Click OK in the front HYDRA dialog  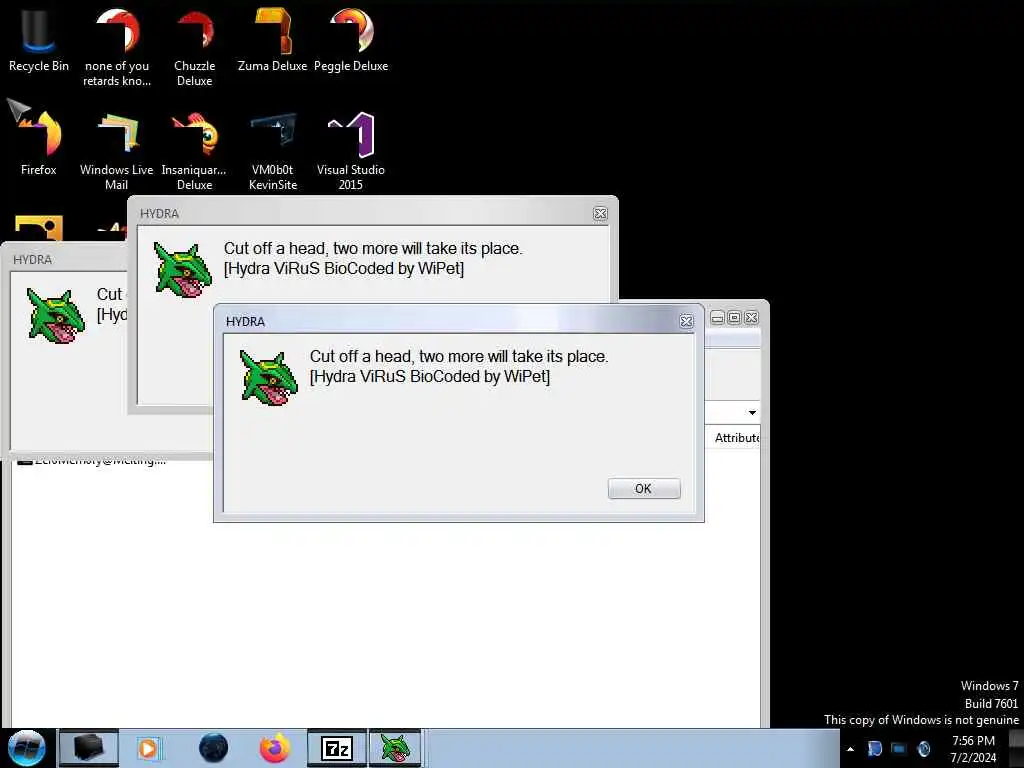click(644, 488)
